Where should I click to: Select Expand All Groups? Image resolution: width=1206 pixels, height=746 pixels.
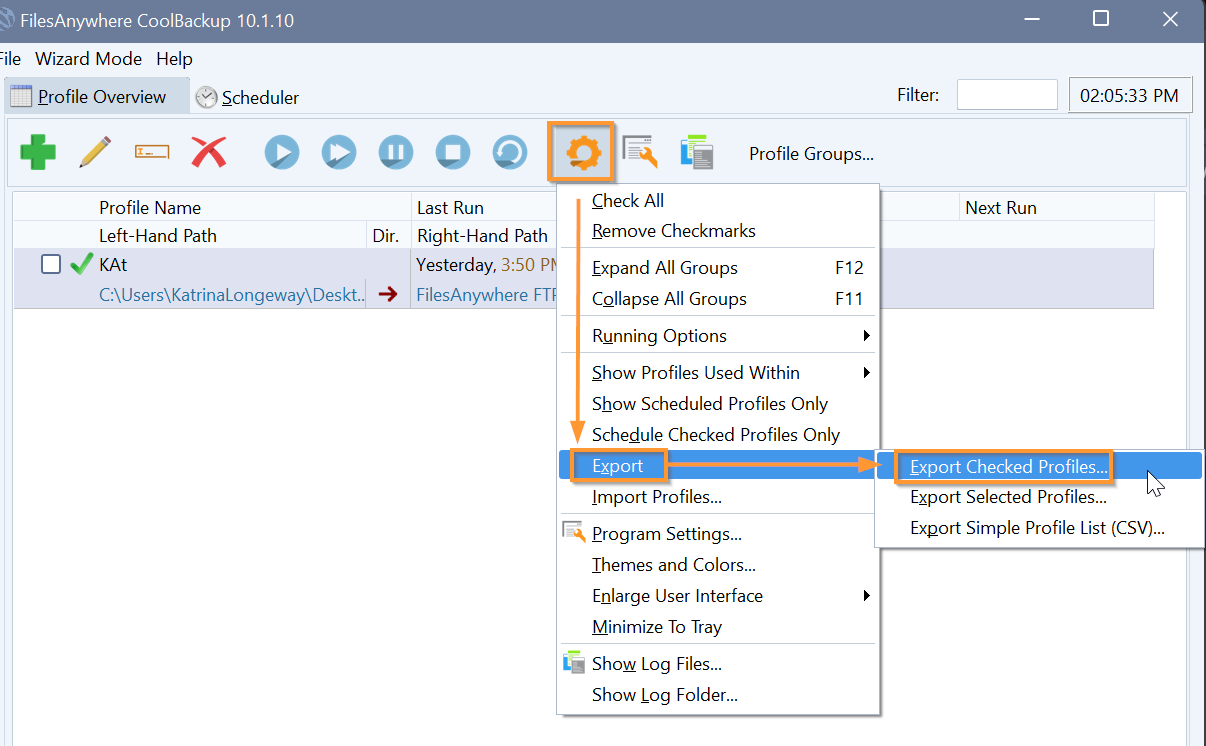717,268
